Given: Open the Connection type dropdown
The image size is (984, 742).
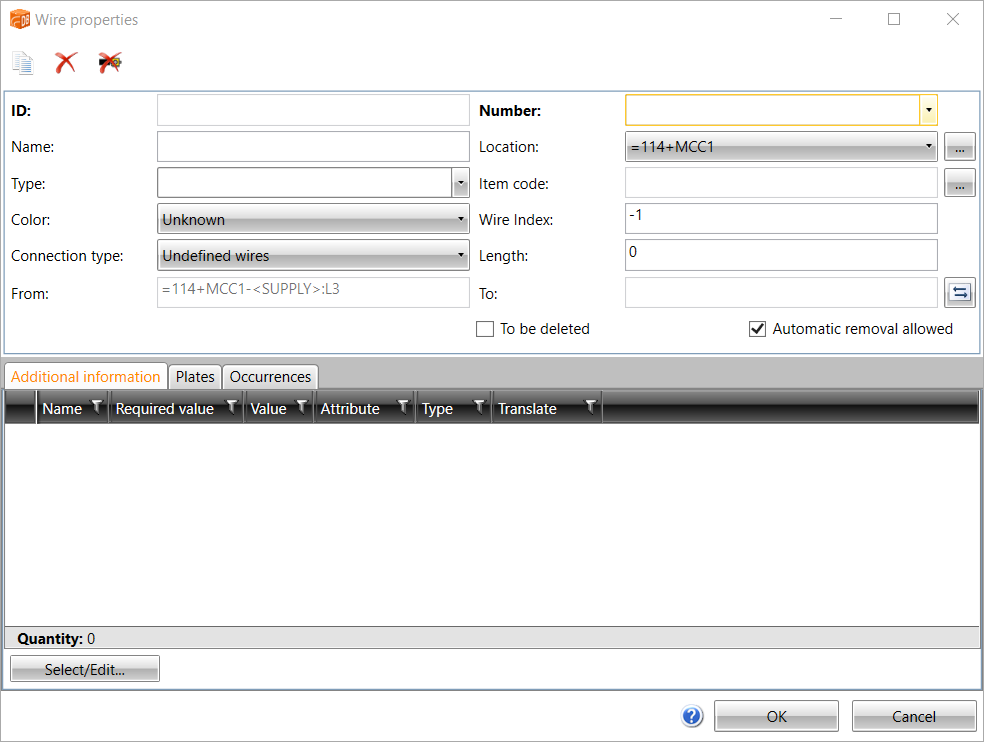Looking at the screenshot, I should tap(313, 256).
